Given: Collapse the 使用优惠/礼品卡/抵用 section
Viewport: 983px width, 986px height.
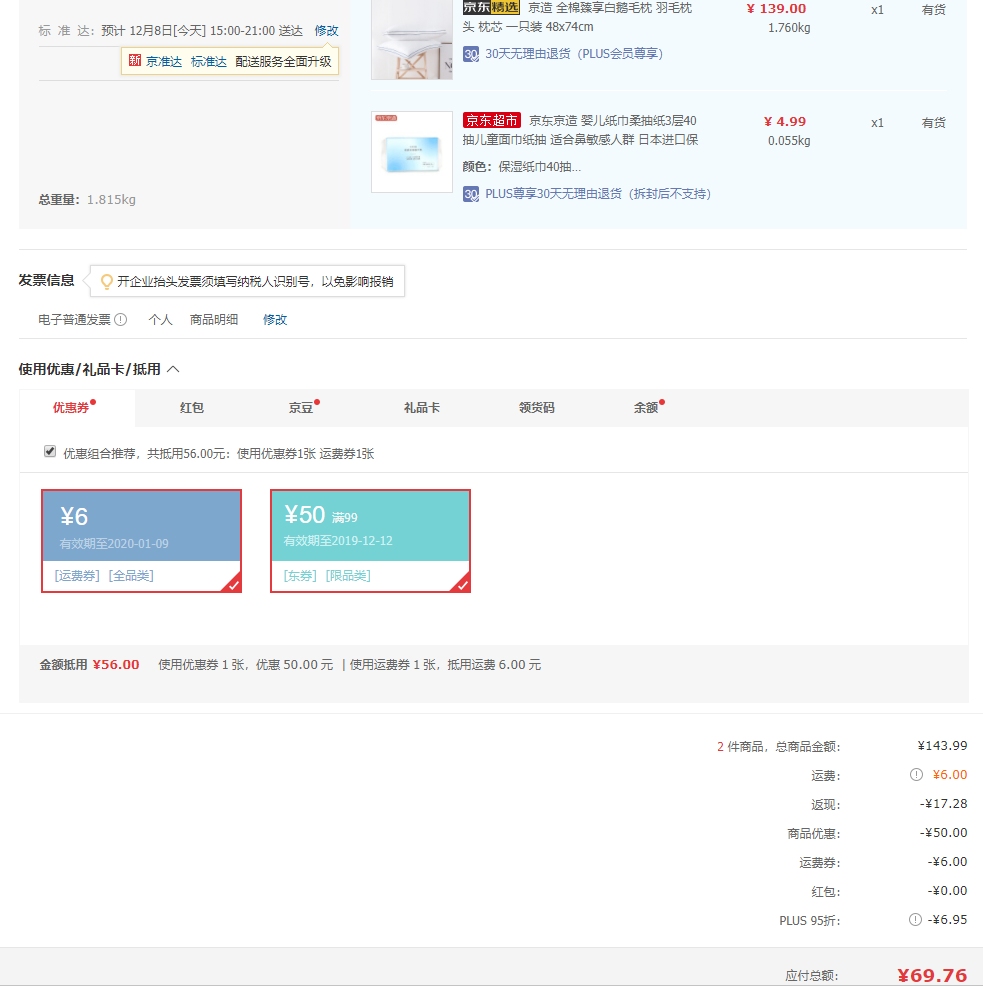Looking at the screenshot, I should (x=174, y=369).
